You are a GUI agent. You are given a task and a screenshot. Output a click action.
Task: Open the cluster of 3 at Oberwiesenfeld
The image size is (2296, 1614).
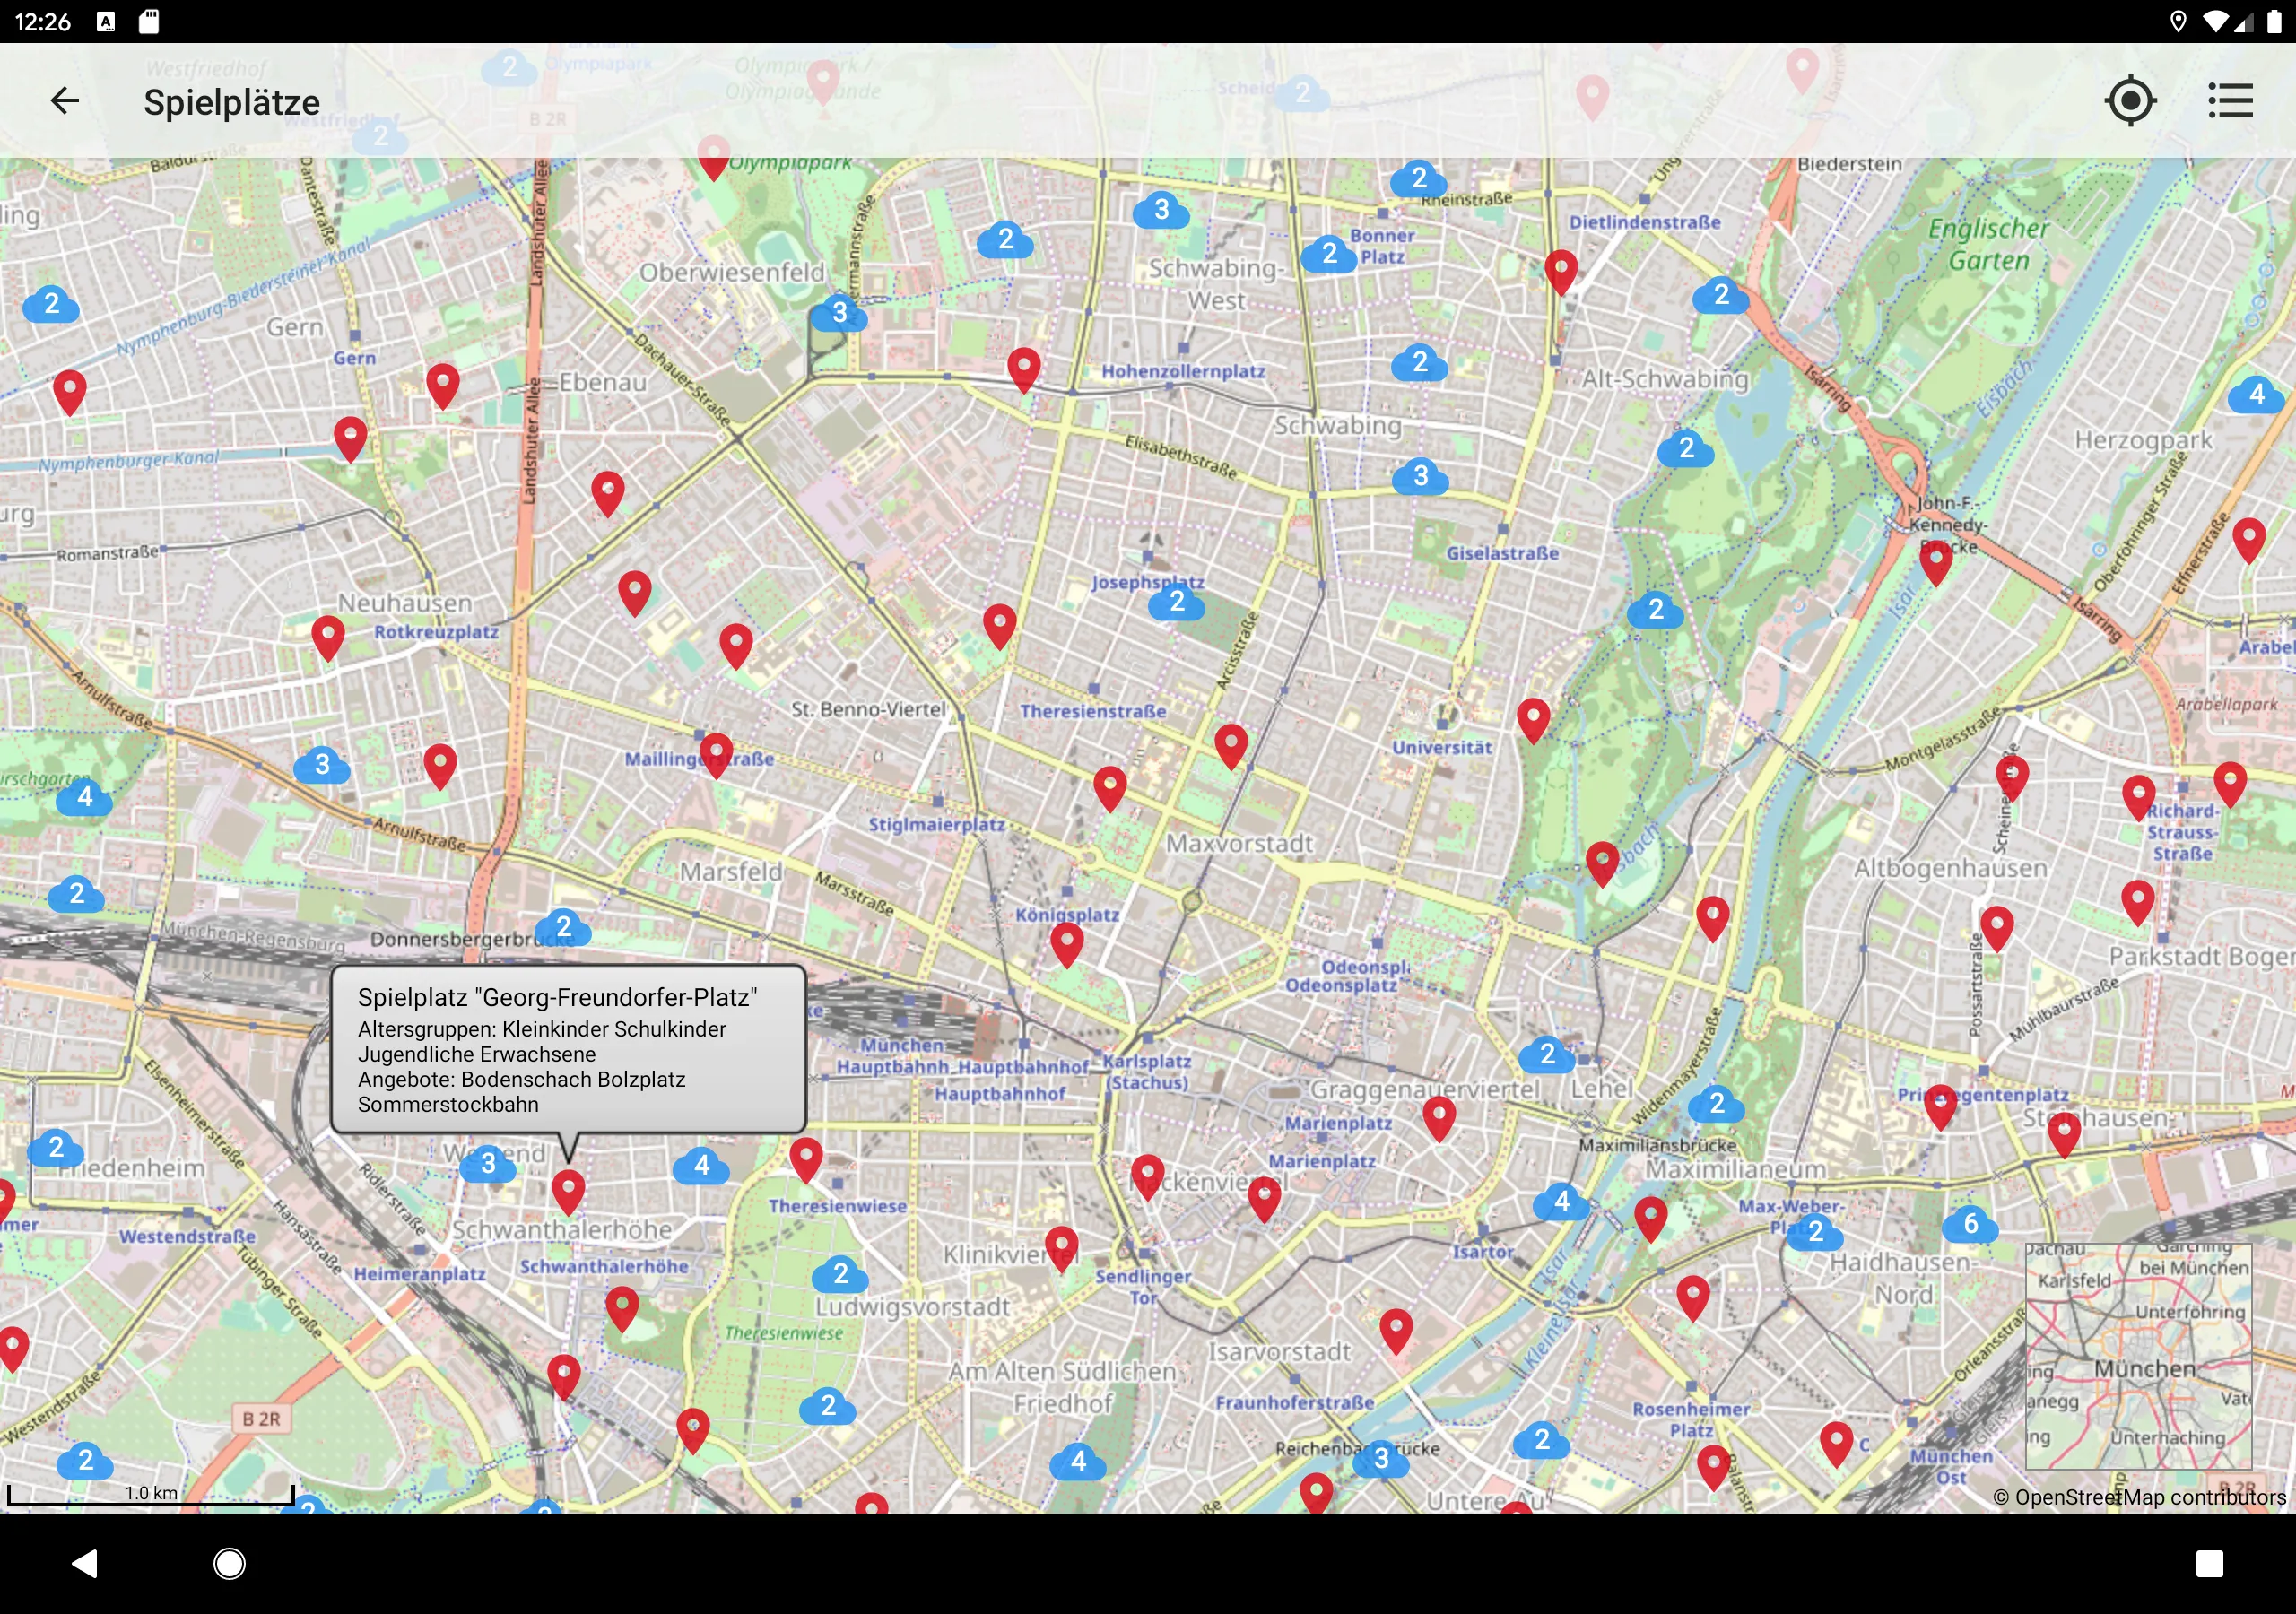(839, 312)
